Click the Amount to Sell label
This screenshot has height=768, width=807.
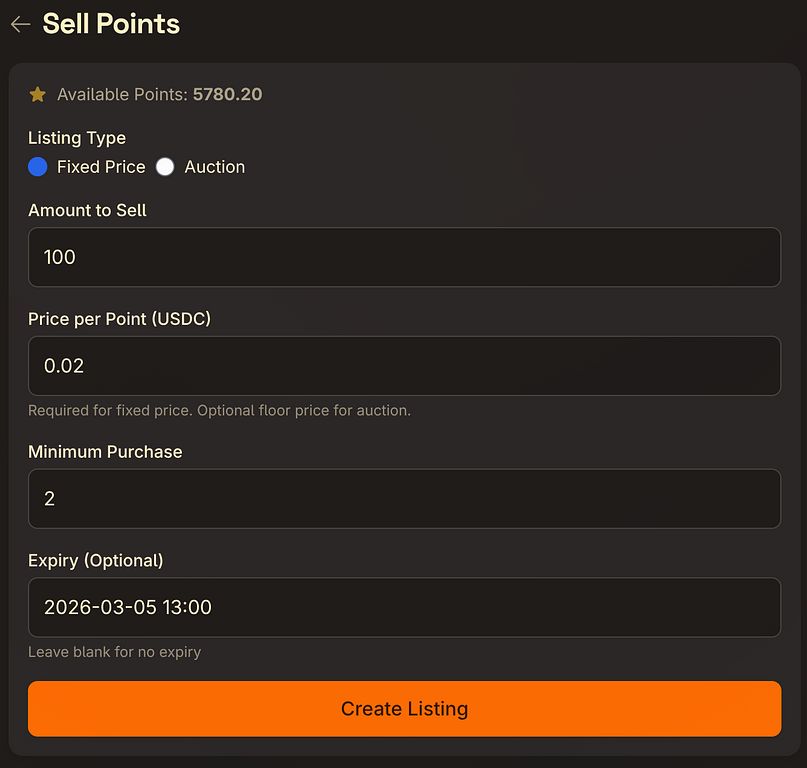87,210
